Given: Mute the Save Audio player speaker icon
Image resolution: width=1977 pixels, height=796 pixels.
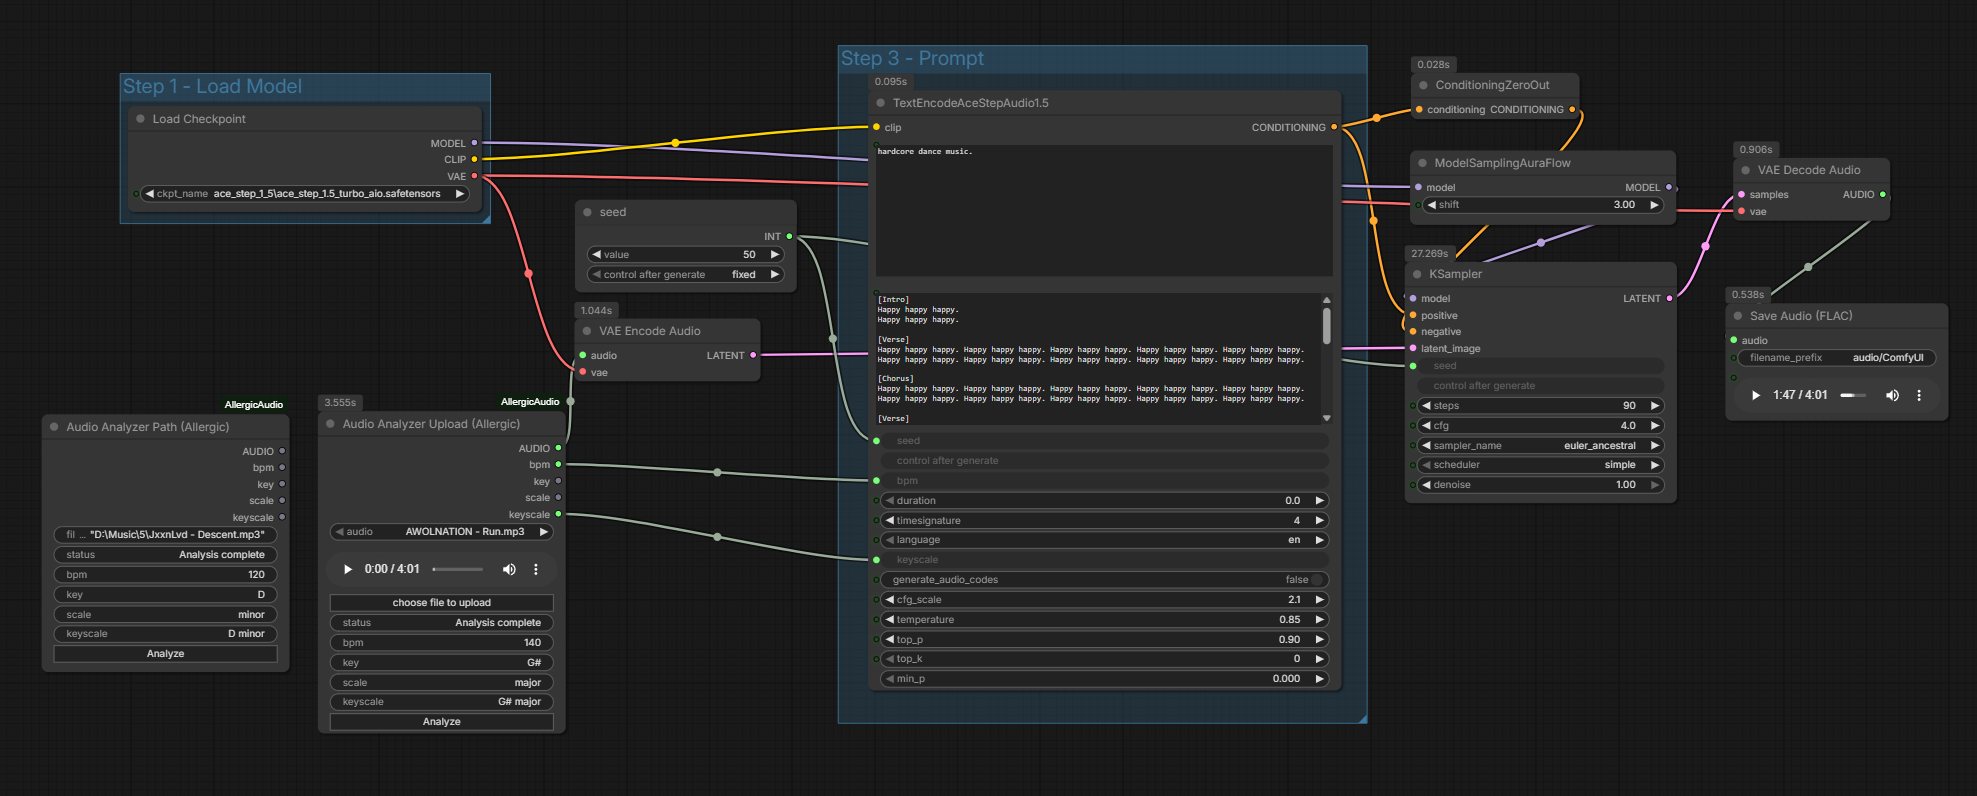Looking at the screenshot, I should pyautogui.click(x=1892, y=395).
